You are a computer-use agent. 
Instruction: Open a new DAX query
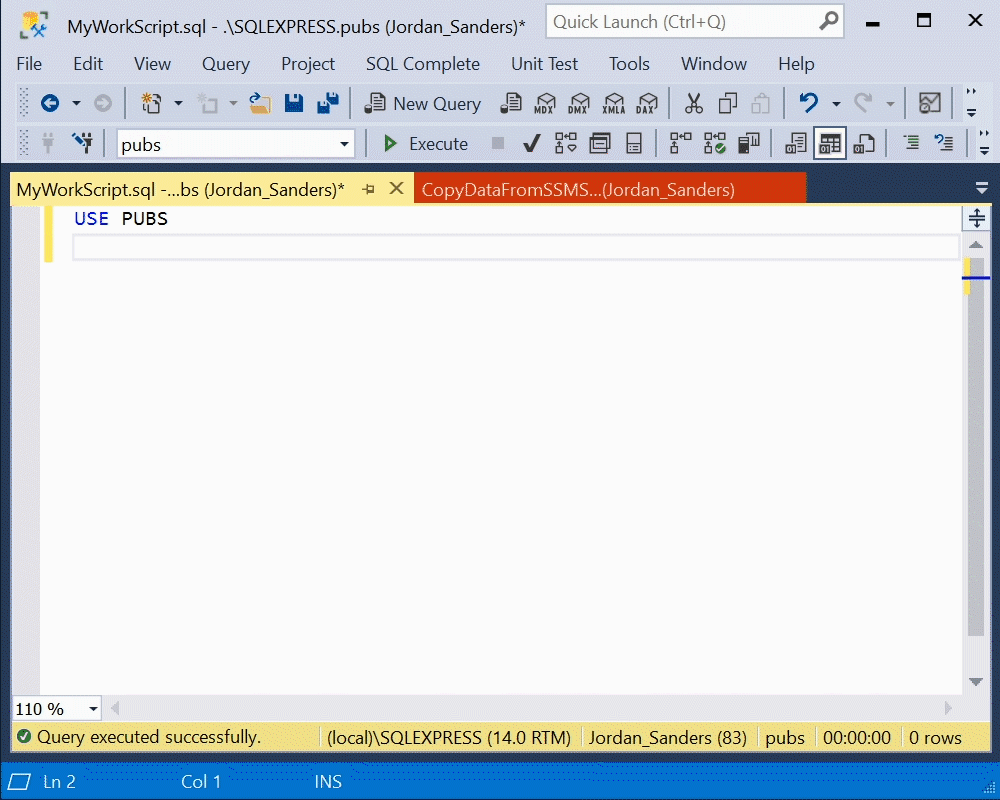[x=647, y=103]
